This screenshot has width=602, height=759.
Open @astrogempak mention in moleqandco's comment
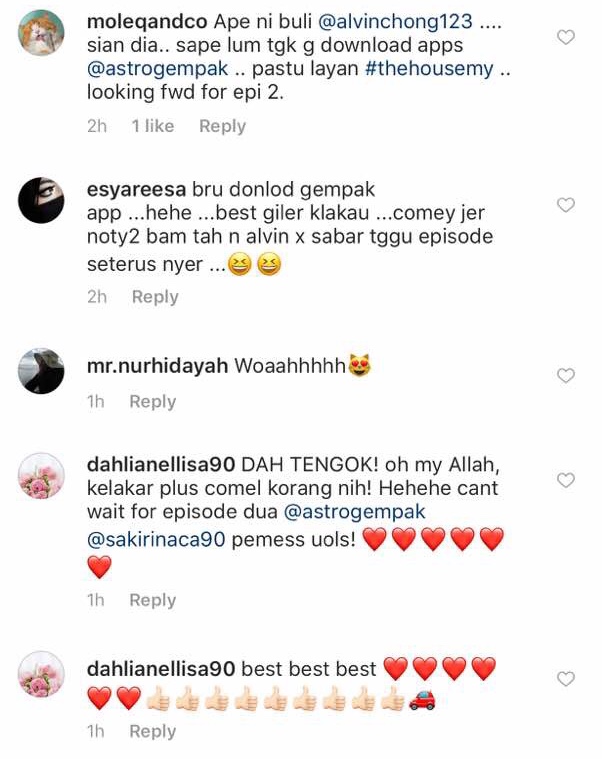157,68
